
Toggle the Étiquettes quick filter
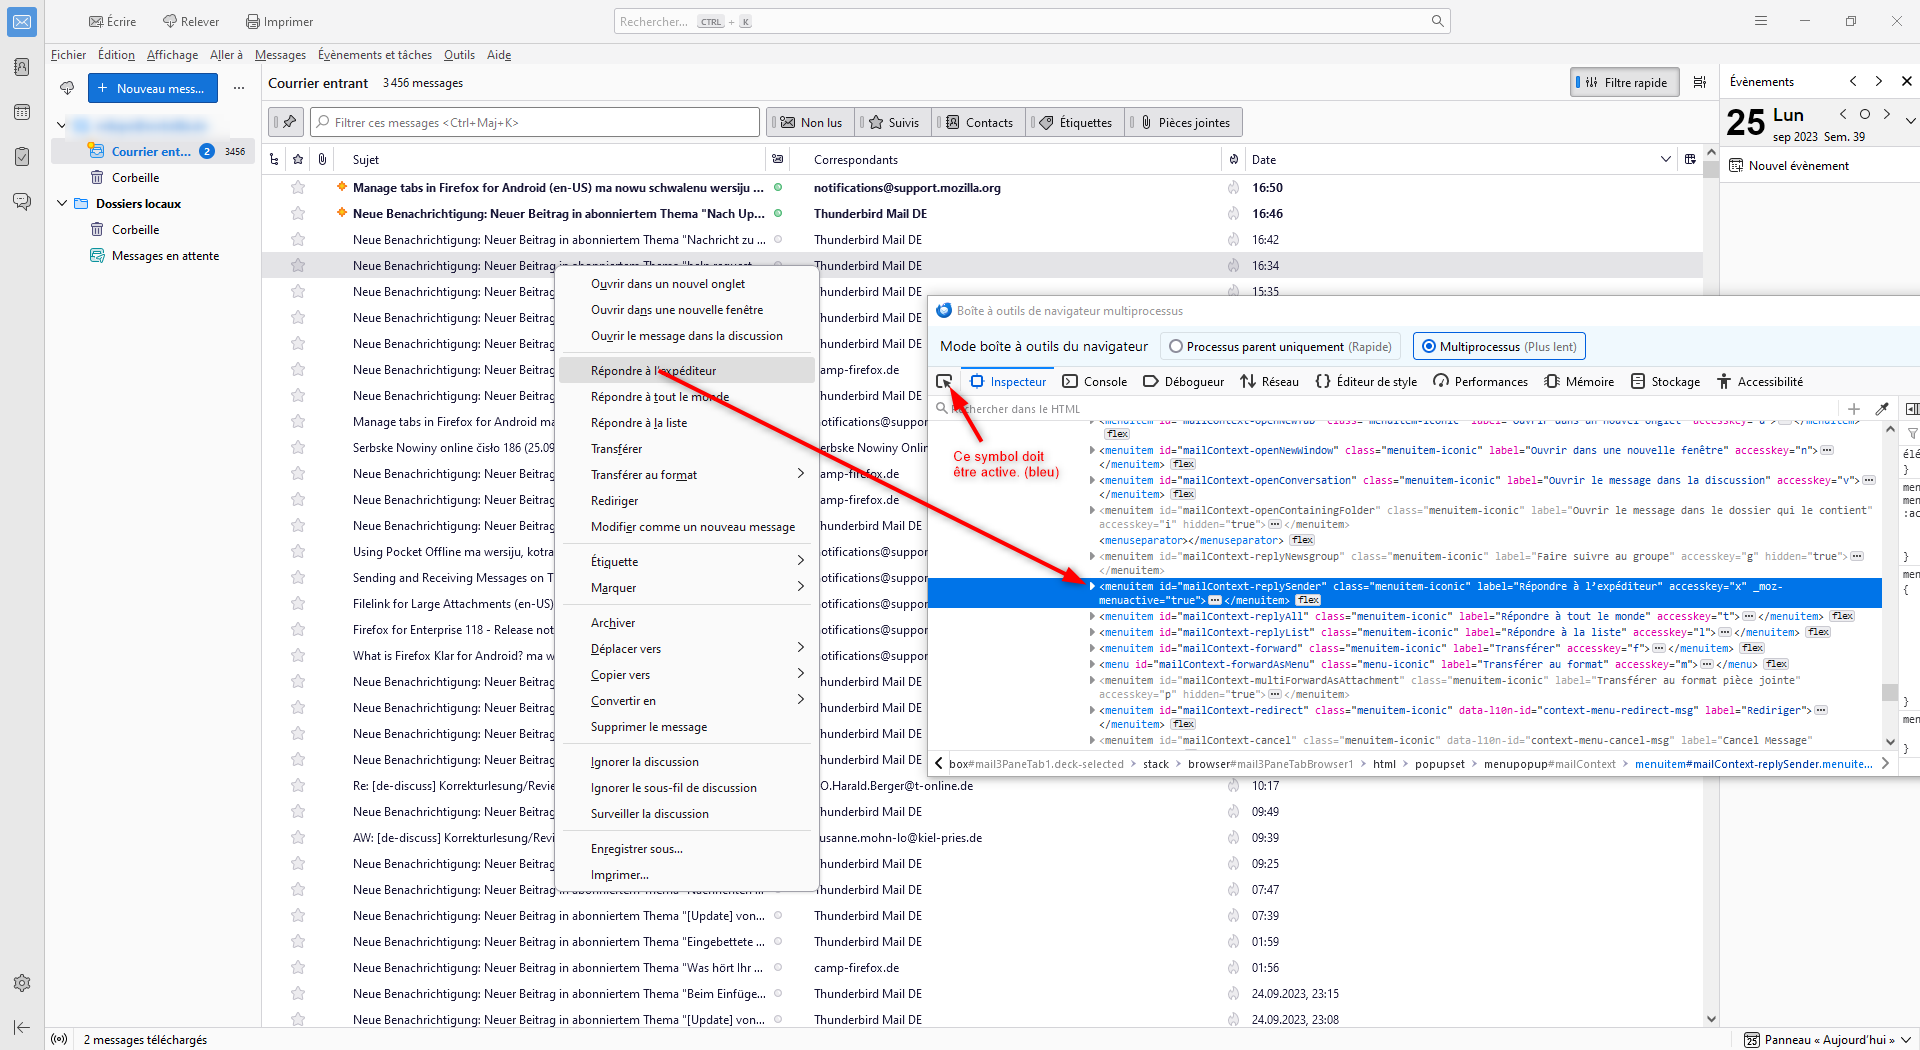tap(1077, 122)
